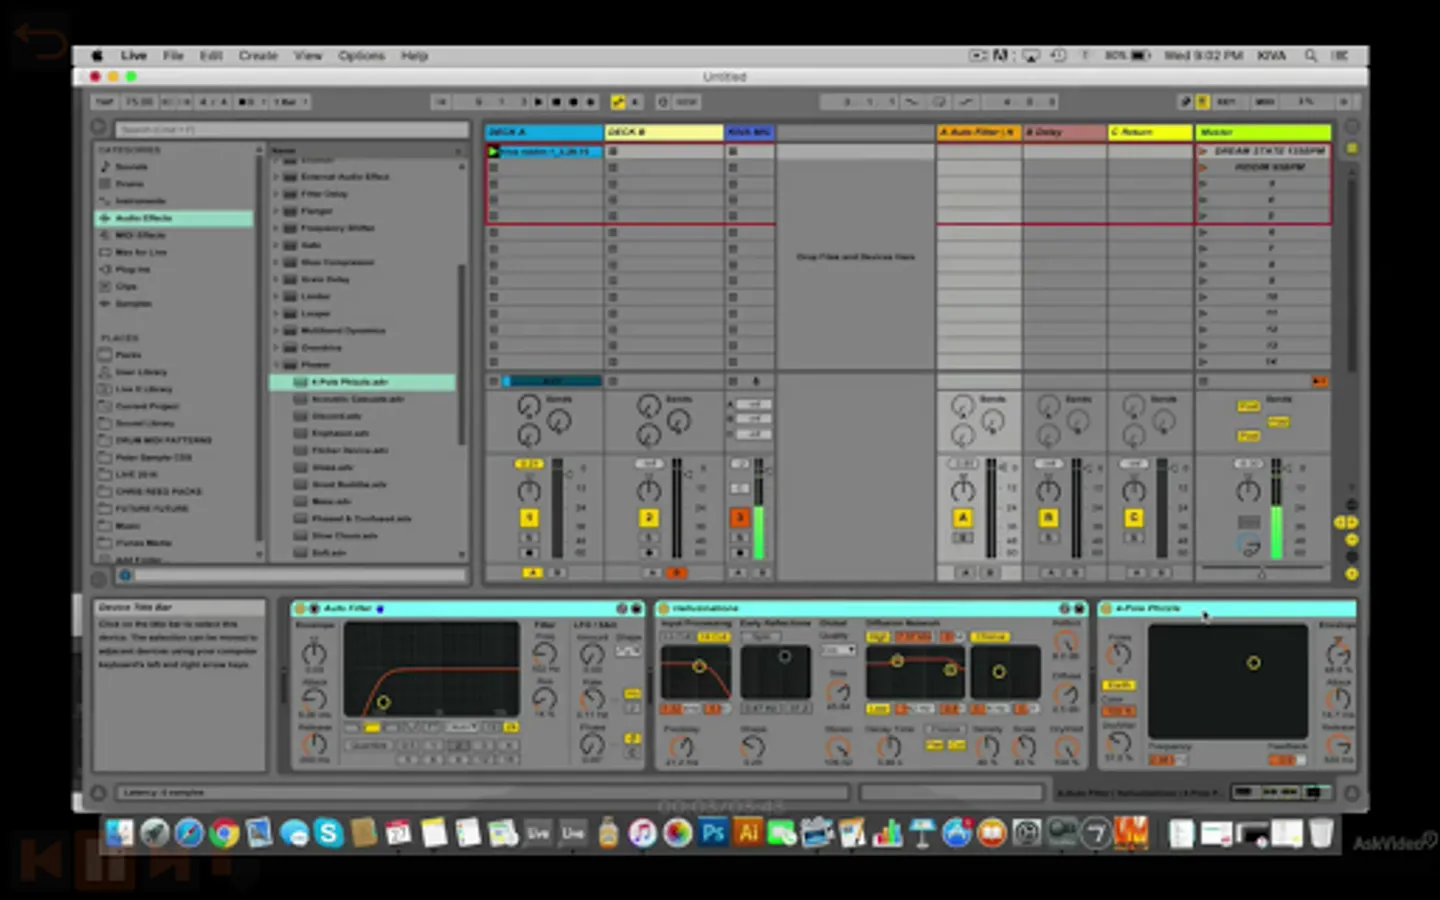Open the Options menu
The height and width of the screenshot is (900, 1440).
point(361,56)
